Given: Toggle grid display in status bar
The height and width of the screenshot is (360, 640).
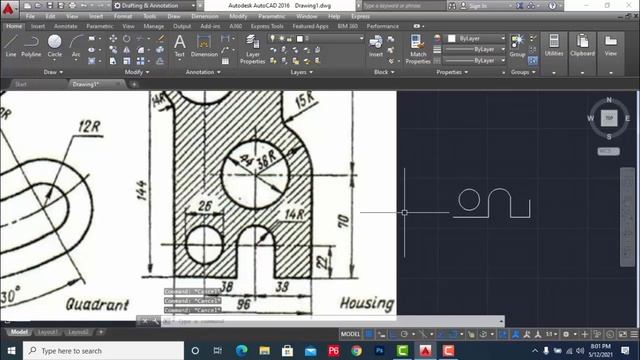Looking at the screenshot, I should click(369, 334).
